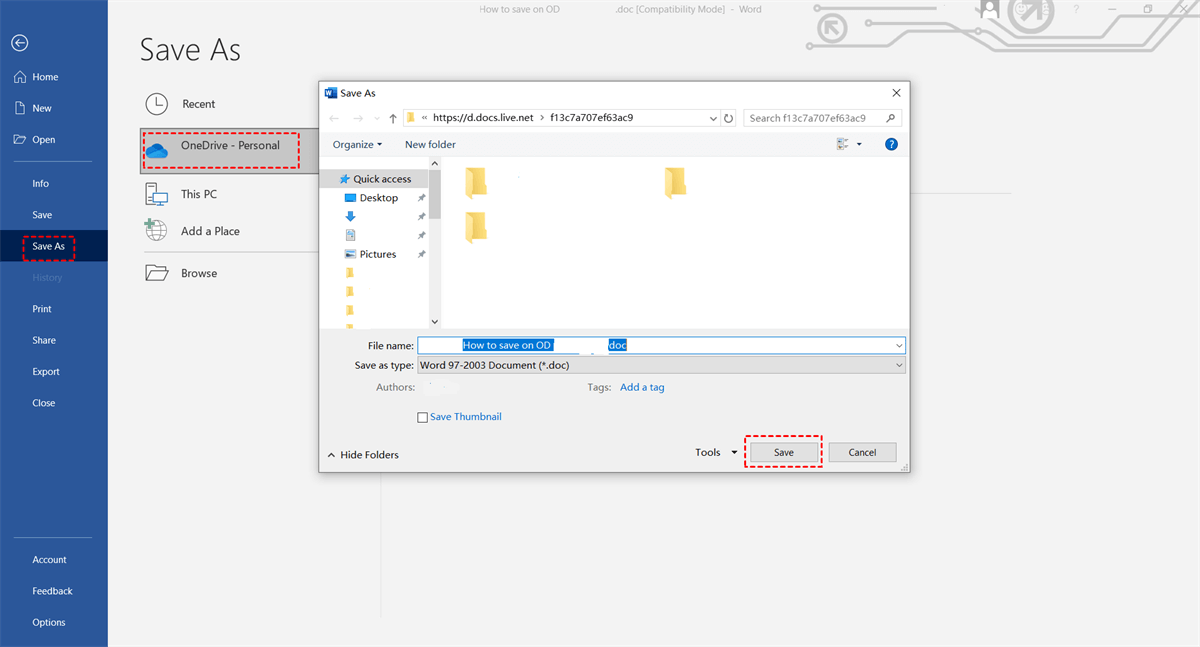Collapse with Hide Folders

[x=363, y=455]
